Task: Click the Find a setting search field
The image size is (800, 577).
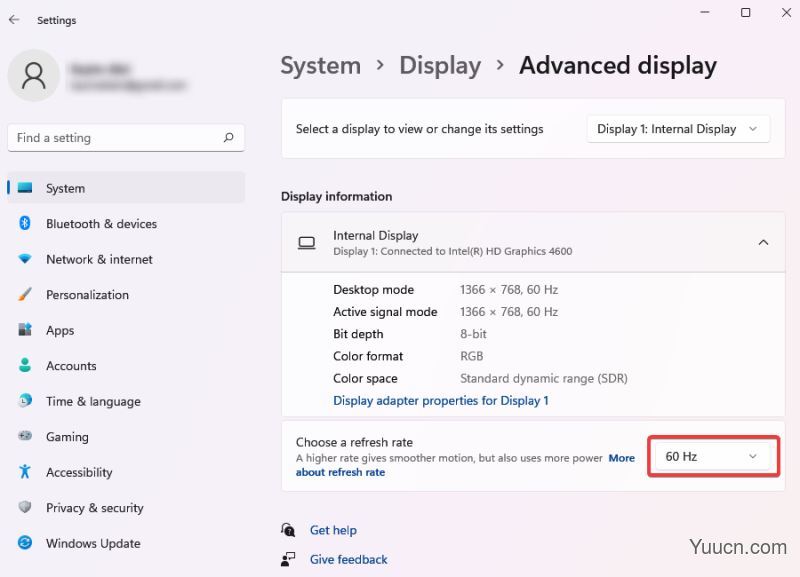Action: click(126, 138)
